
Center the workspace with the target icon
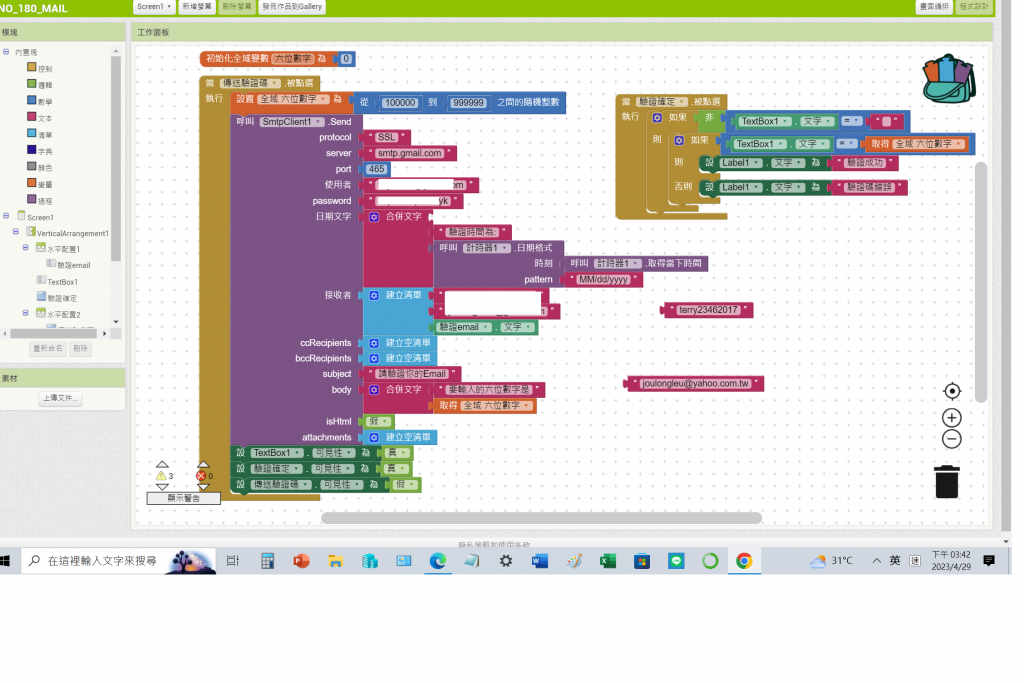[952, 391]
